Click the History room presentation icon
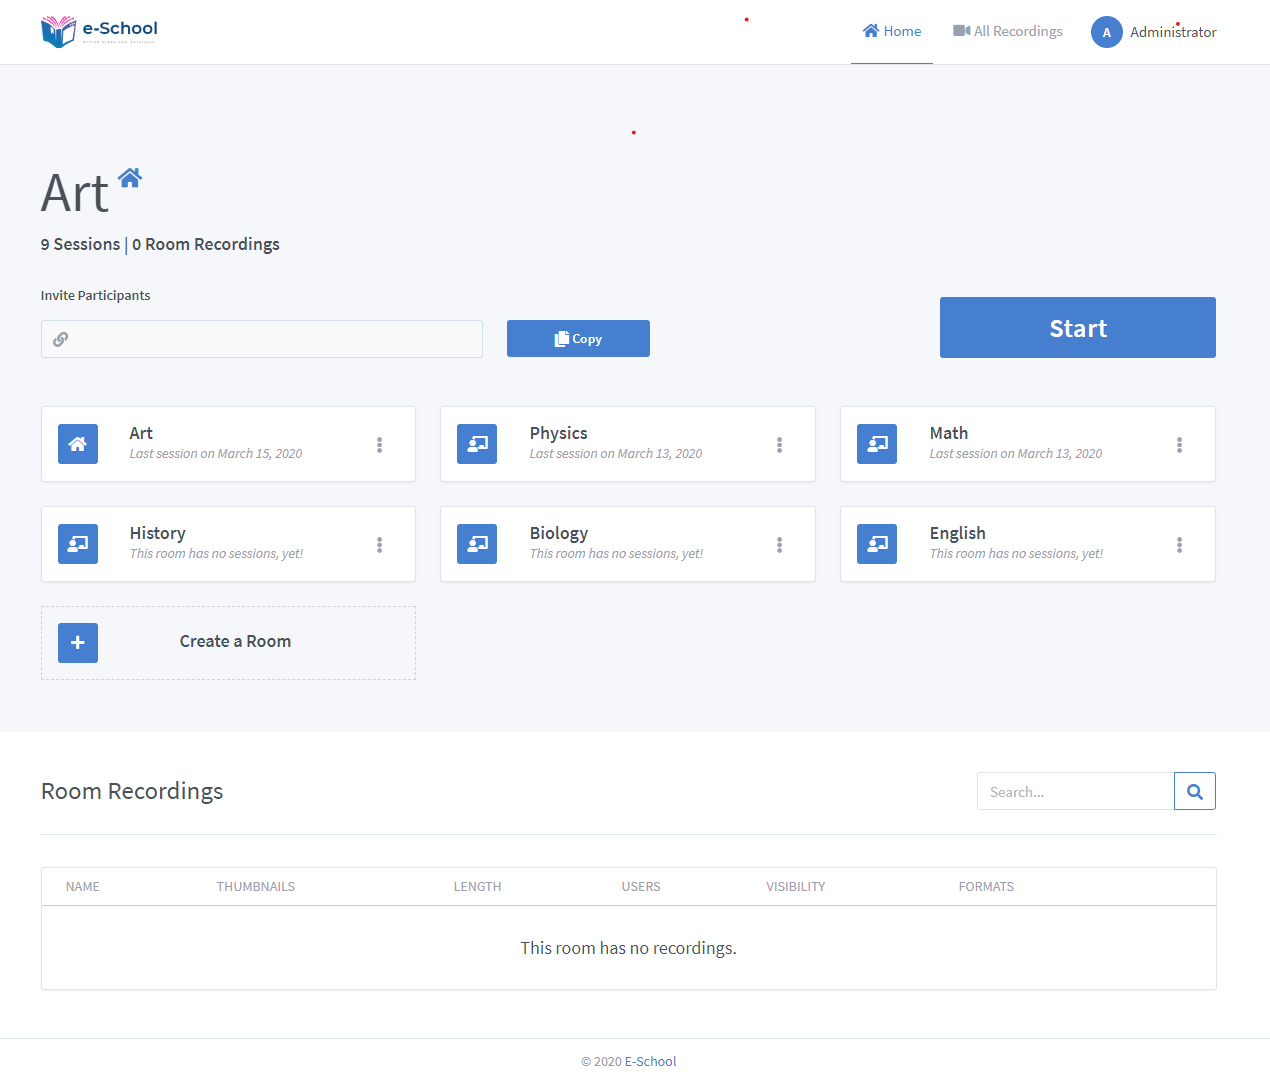Image resolution: width=1270 pixels, height=1078 pixels. tap(78, 544)
